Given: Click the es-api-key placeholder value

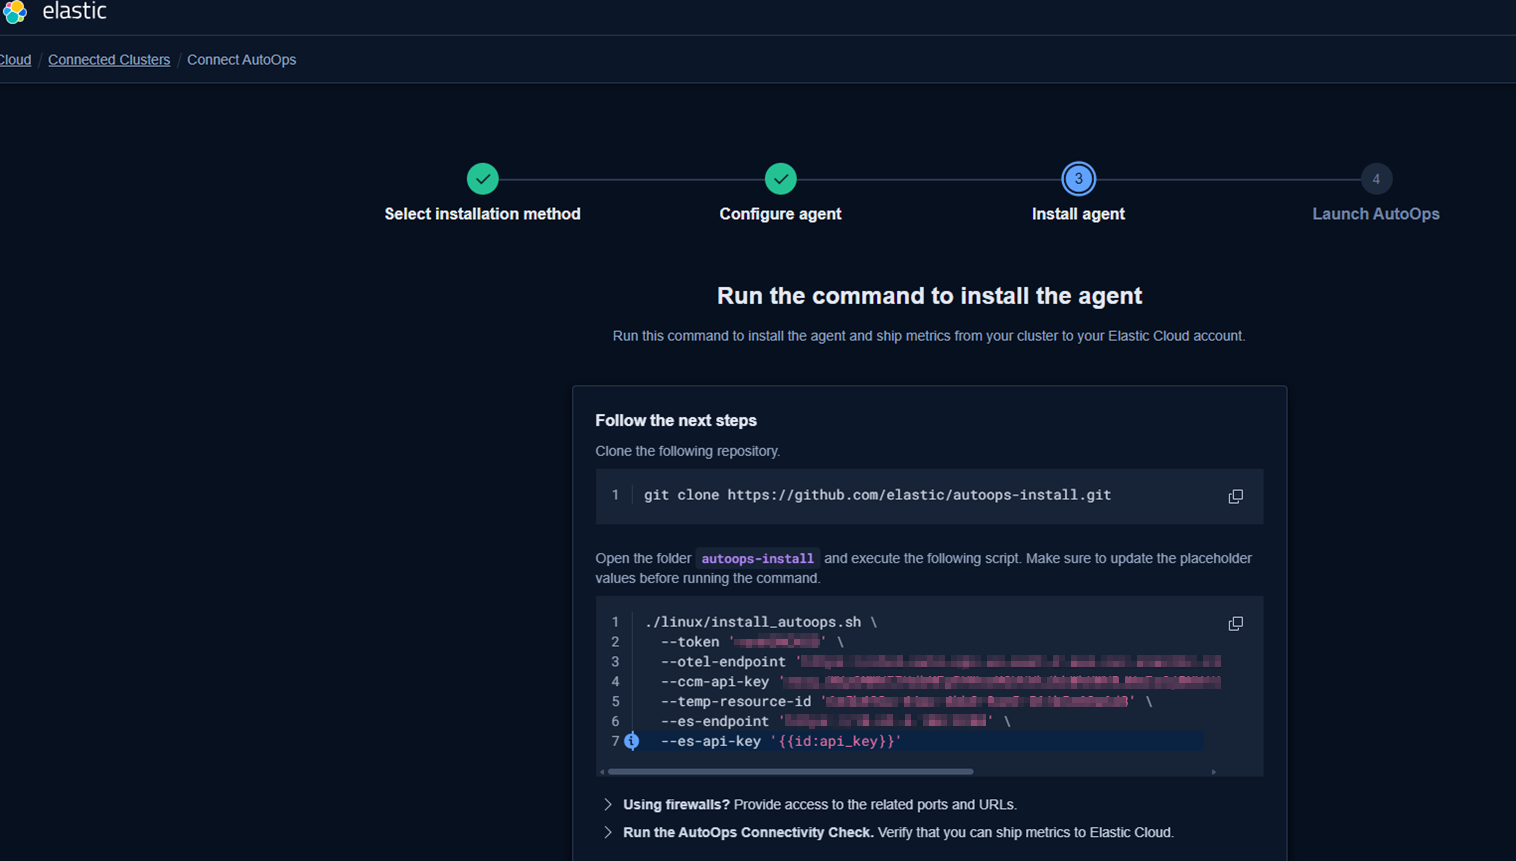Looking at the screenshot, I should (836, 741).
